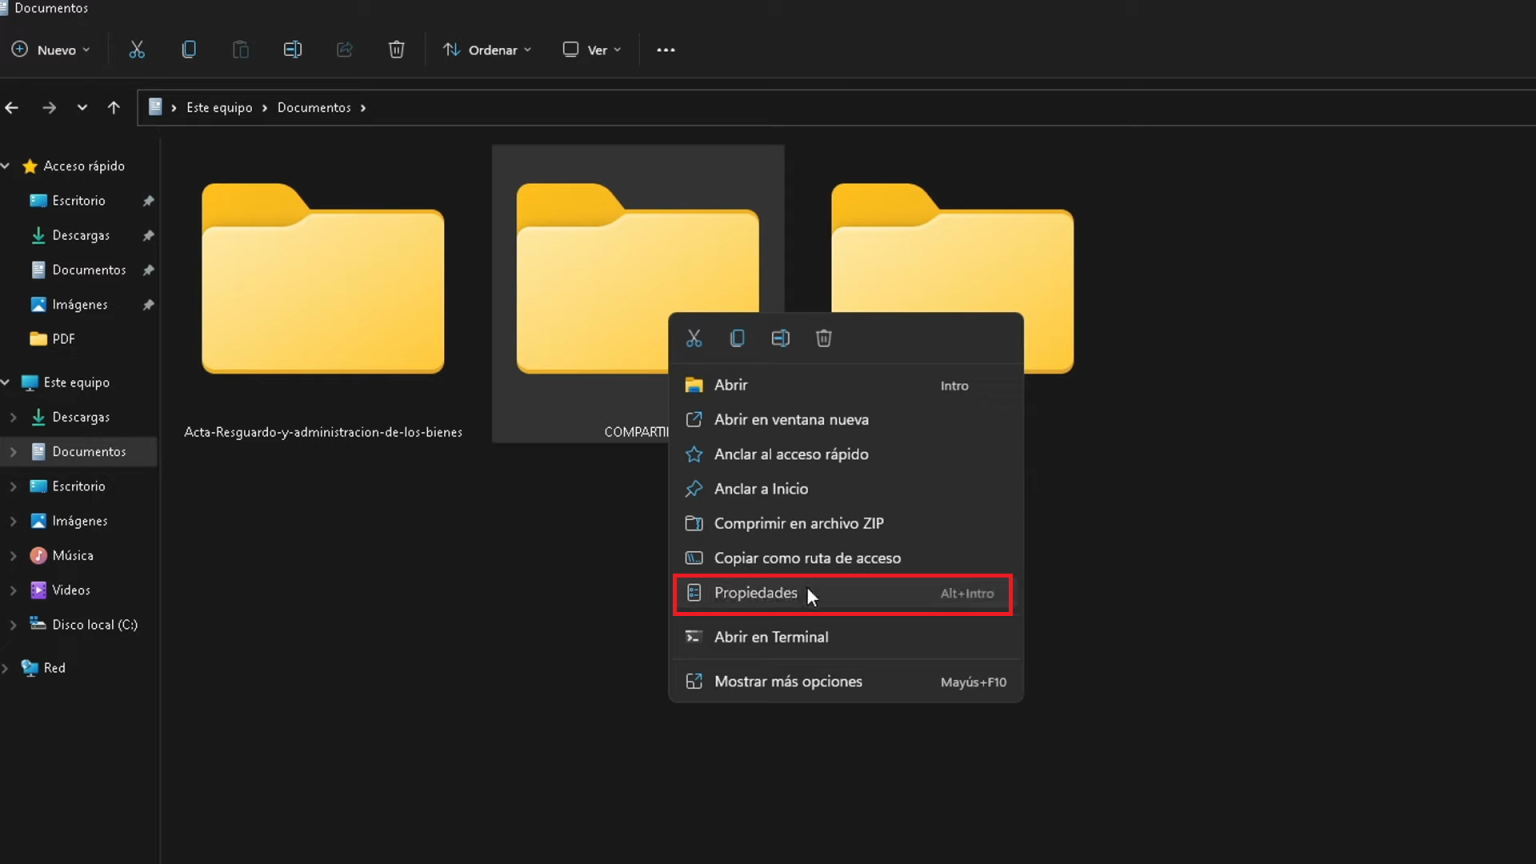Select Red network in navigation pane

coord(55,668)
